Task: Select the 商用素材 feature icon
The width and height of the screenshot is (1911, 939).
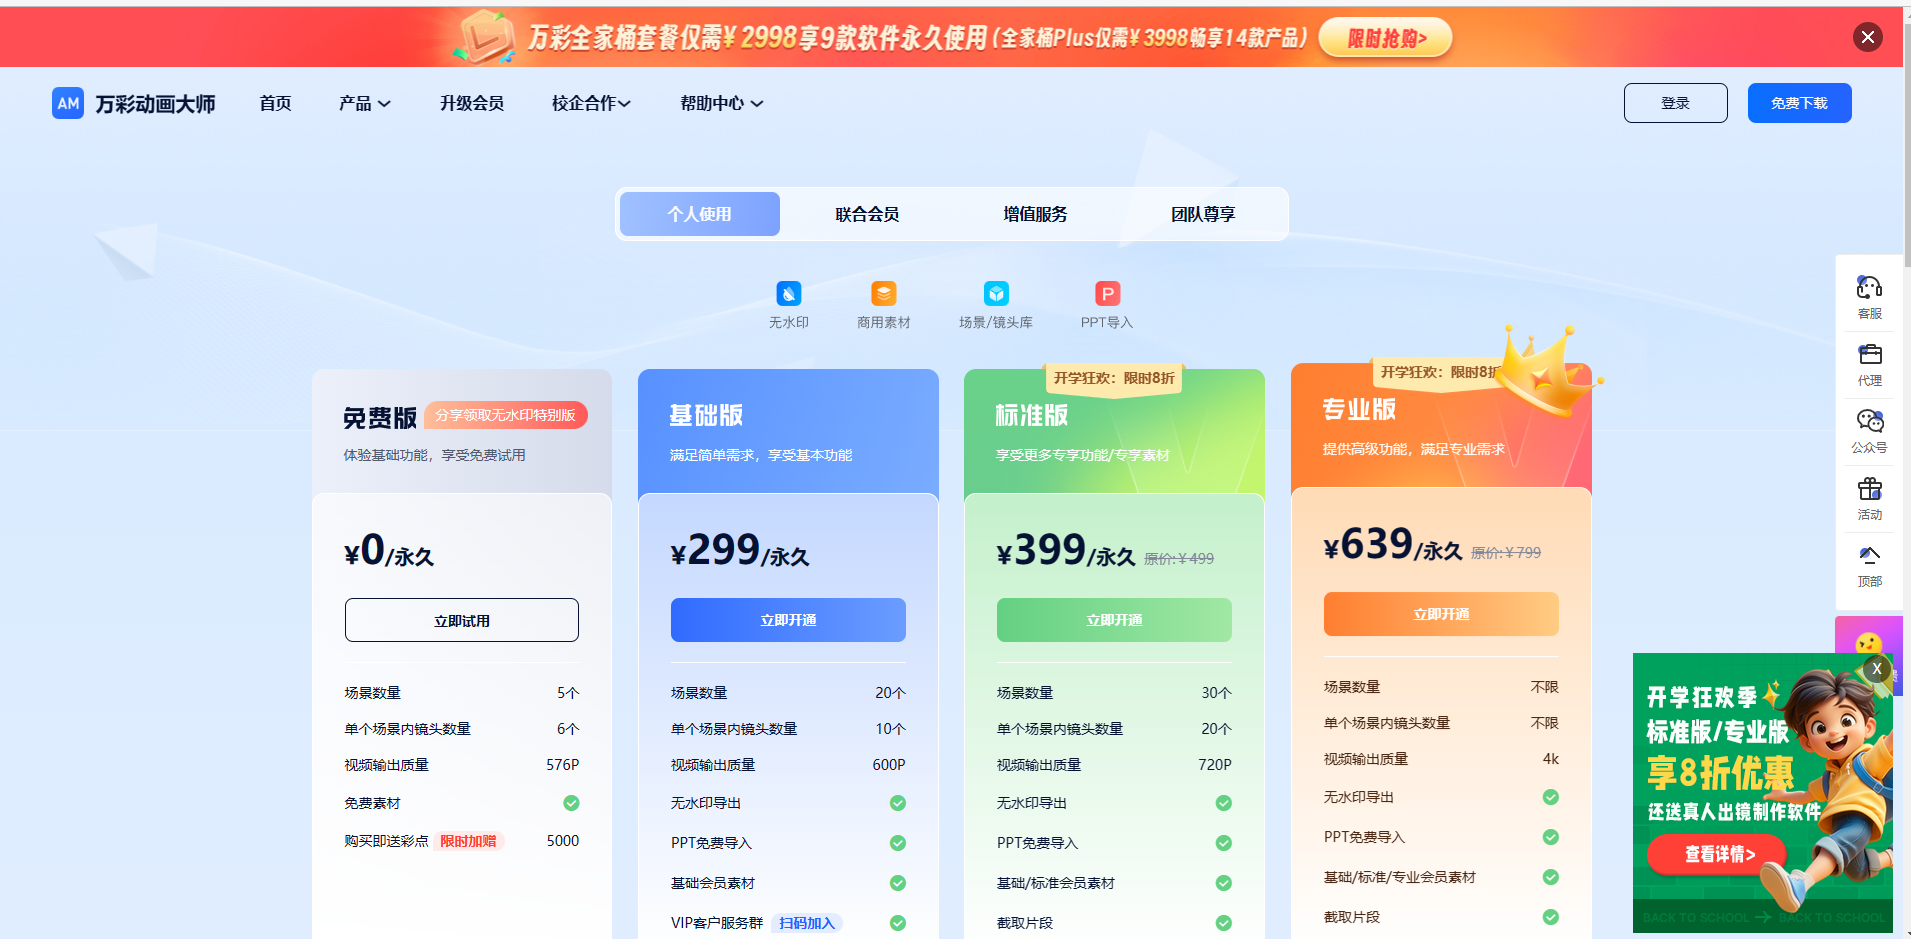Action: pos(884,293)
